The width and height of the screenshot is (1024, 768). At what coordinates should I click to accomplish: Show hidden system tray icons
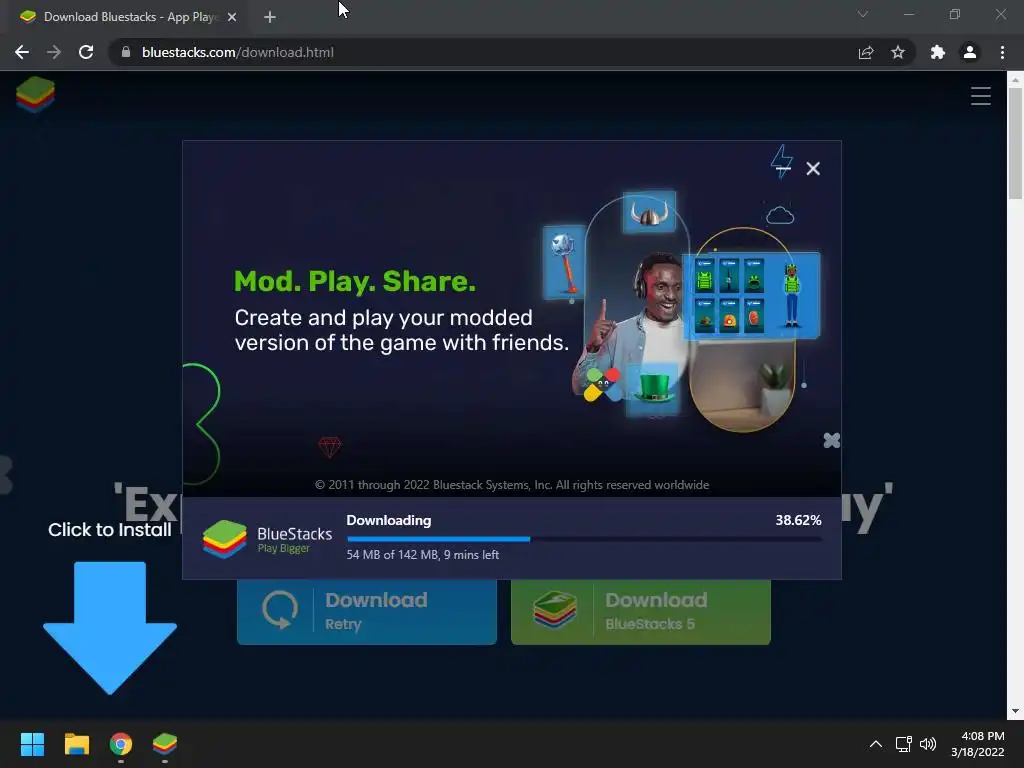(x=876, y=744)
